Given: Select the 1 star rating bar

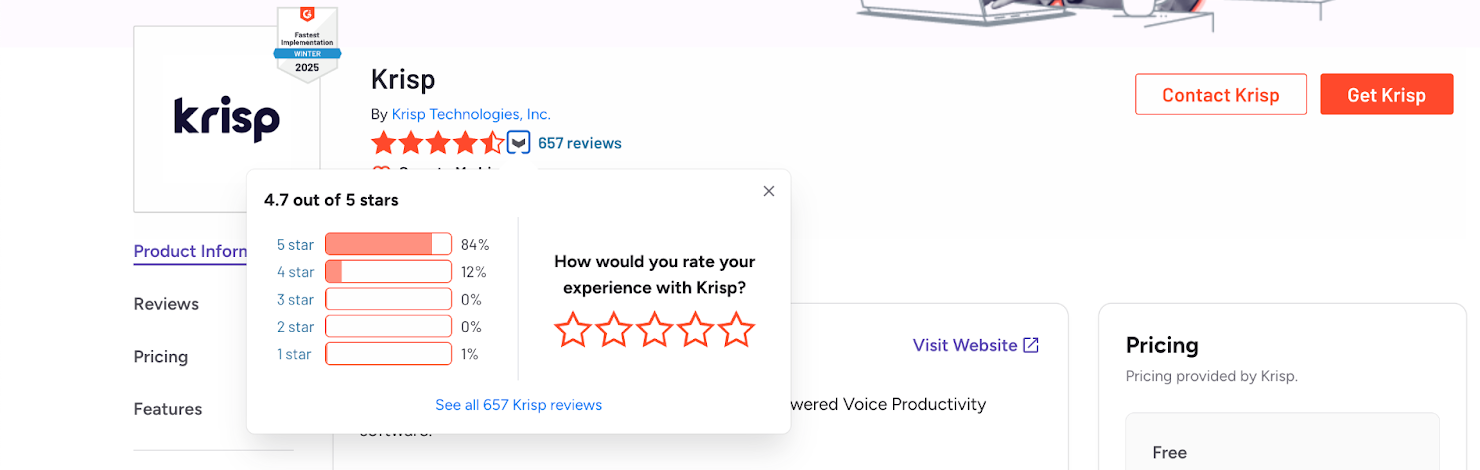Looking at the screenshot, I should (x=388, y=354).
